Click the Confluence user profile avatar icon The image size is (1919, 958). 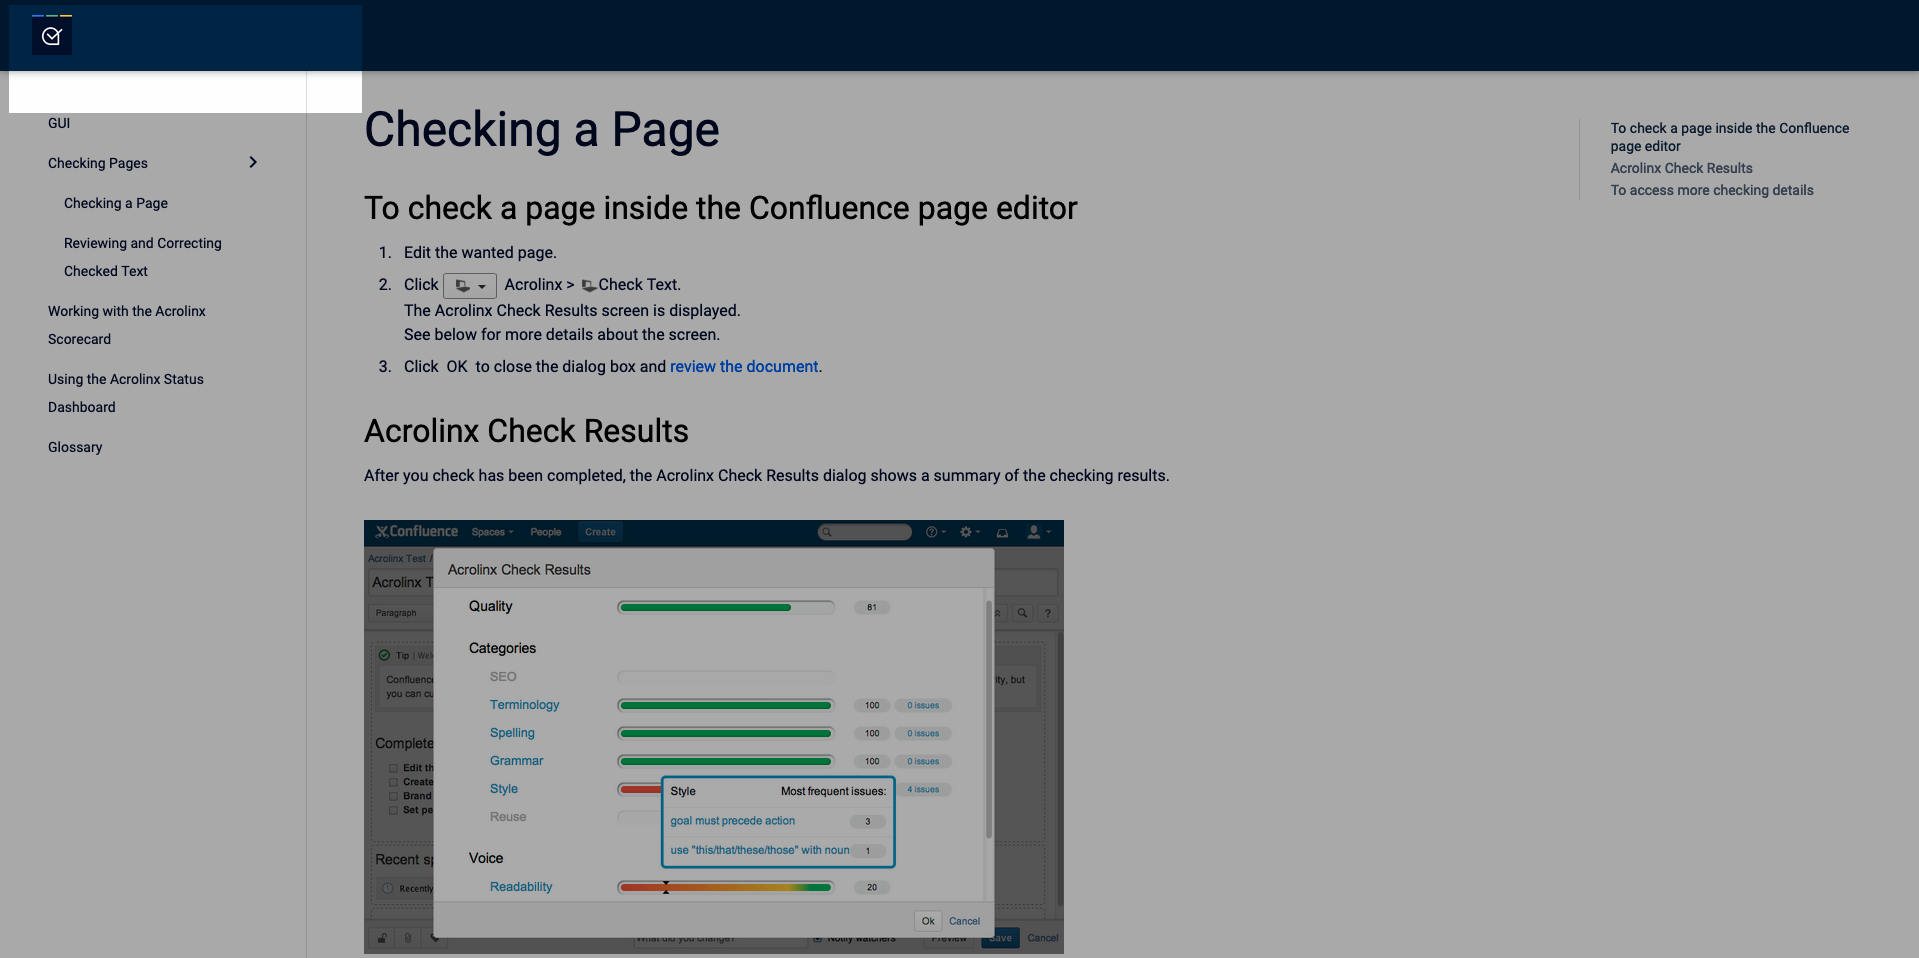tap(1034, 532)
